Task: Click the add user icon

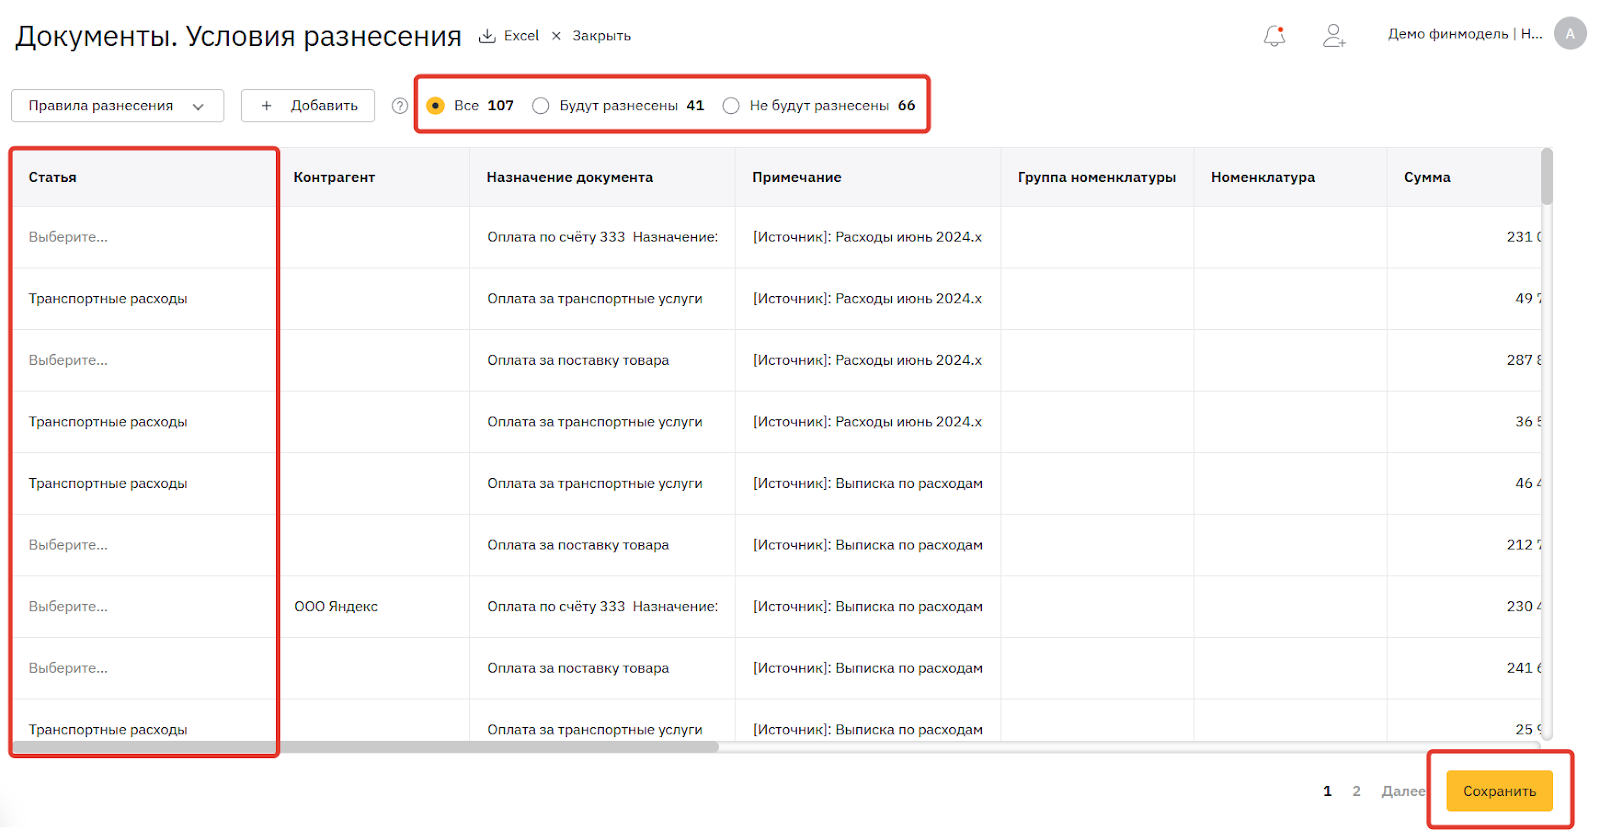Action: [1333, 36]
